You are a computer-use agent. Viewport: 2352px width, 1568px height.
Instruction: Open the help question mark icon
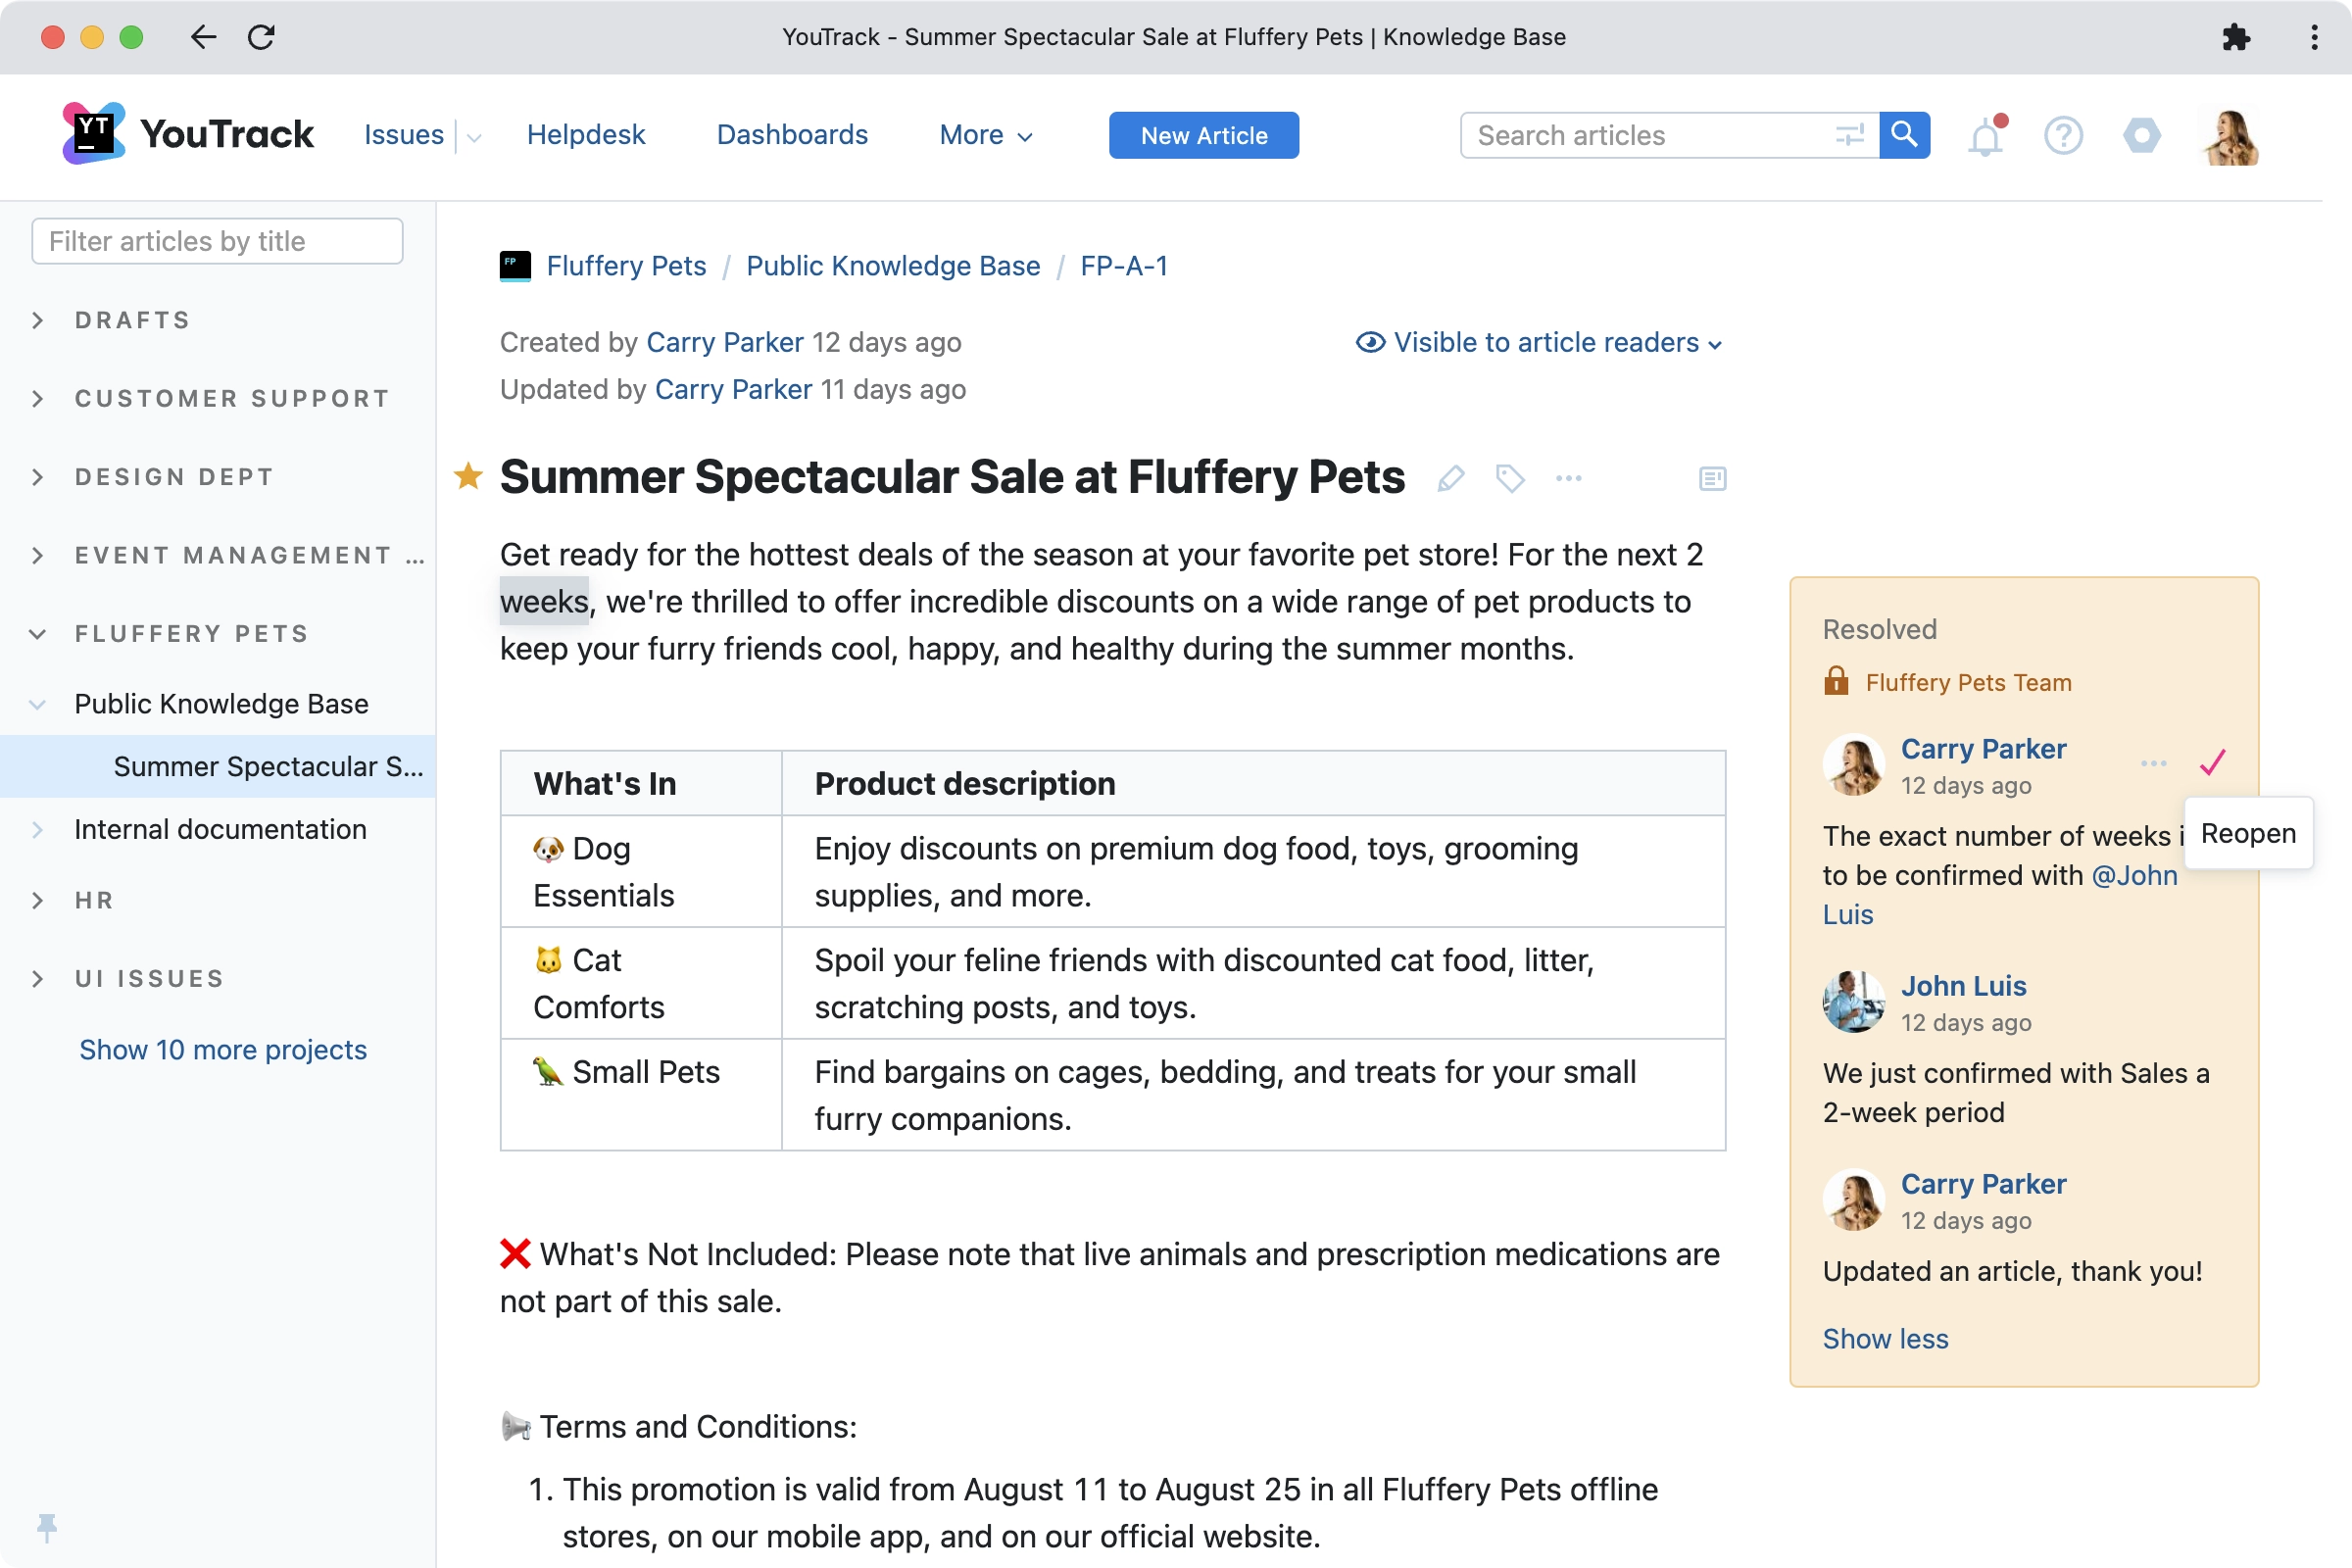tap(2063, 136)
